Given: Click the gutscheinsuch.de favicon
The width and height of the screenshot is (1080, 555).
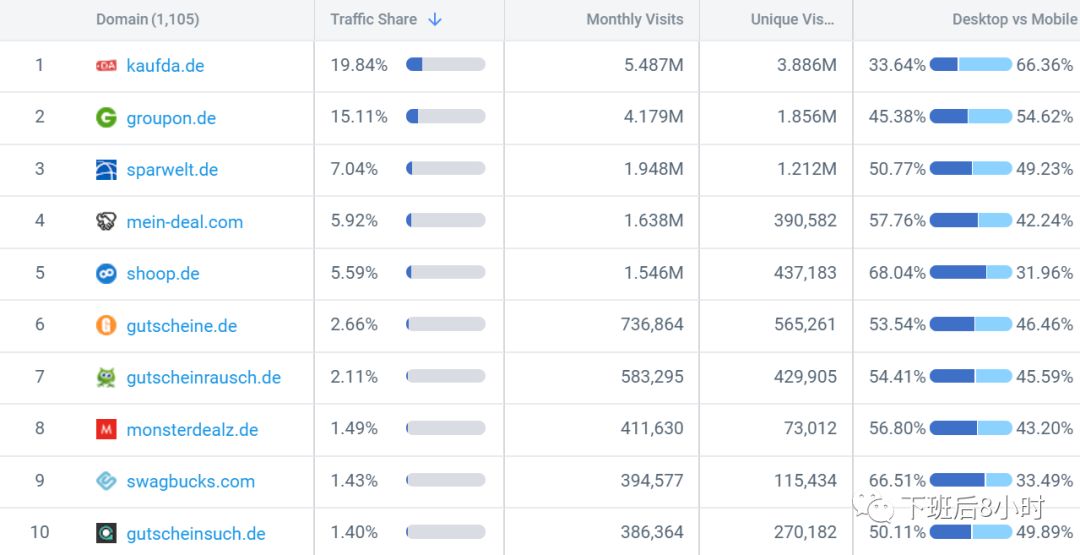Looking at the screenshot, I should (x=106, y=534).
